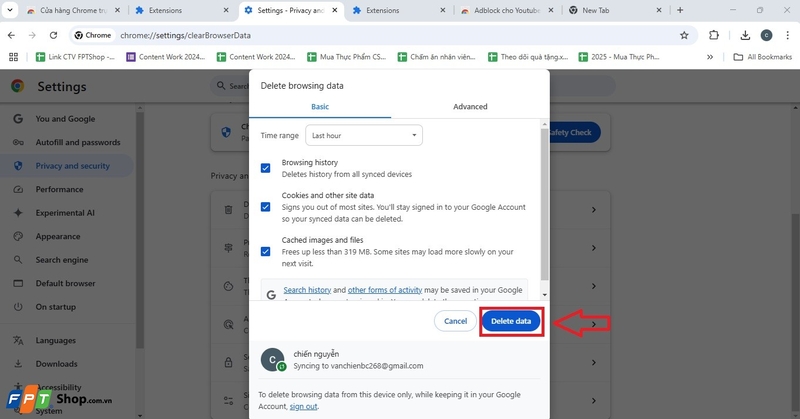
Task: Click the speedometer Performance icon
Action: pos(18,189)
